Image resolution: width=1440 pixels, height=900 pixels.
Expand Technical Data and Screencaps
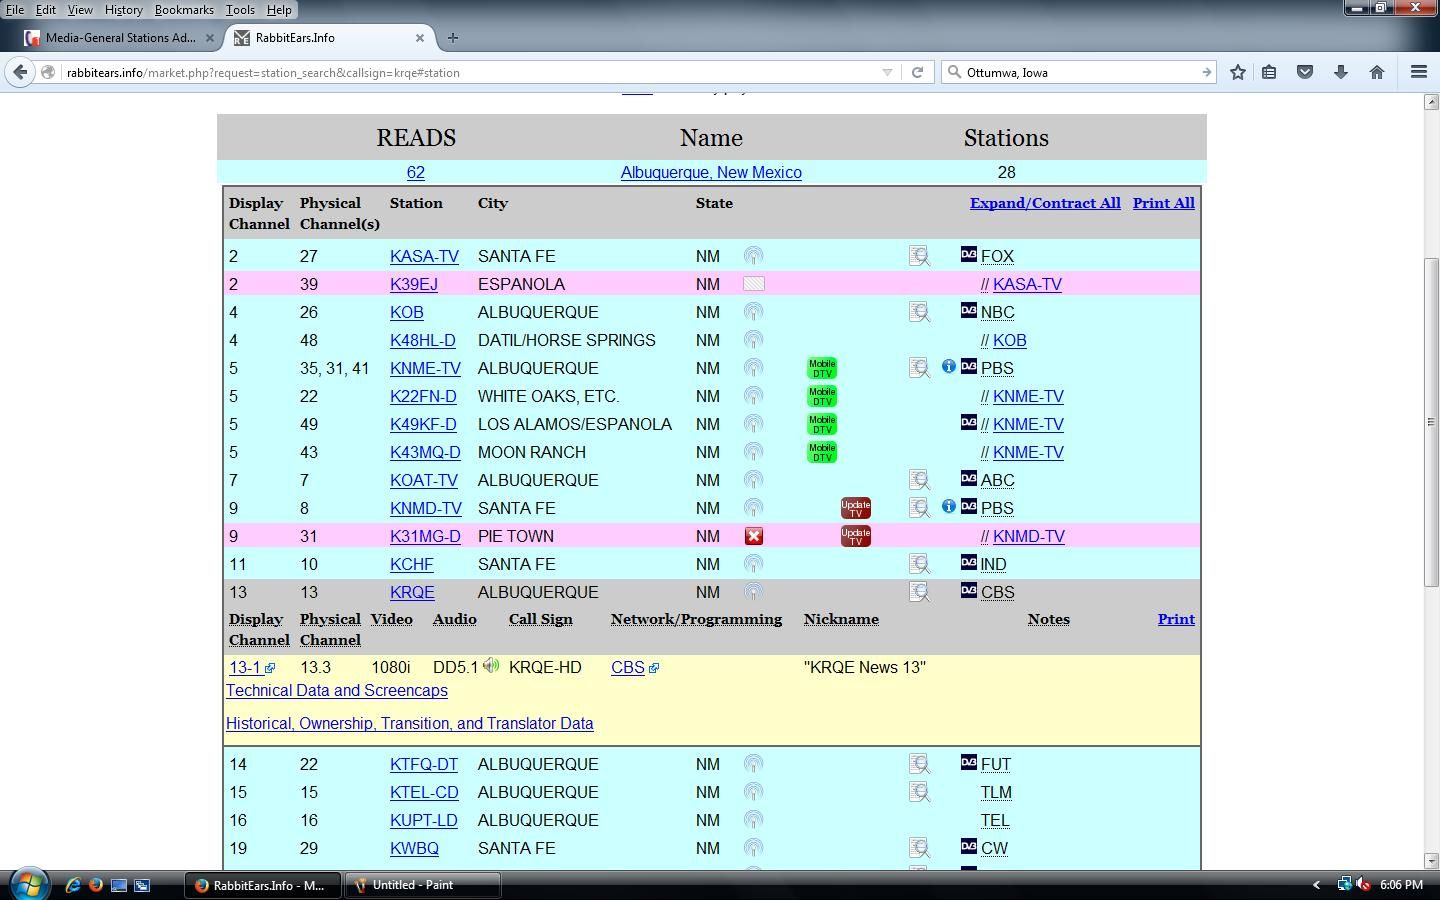(337, 691)
